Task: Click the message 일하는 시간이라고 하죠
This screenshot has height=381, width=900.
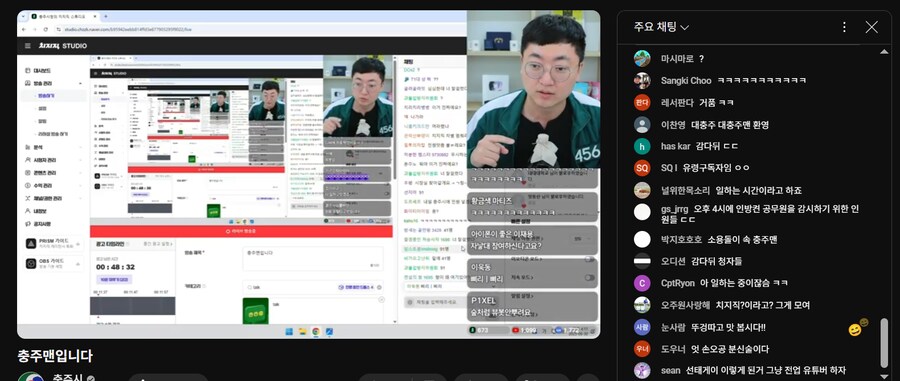Action: coord(758,190)
